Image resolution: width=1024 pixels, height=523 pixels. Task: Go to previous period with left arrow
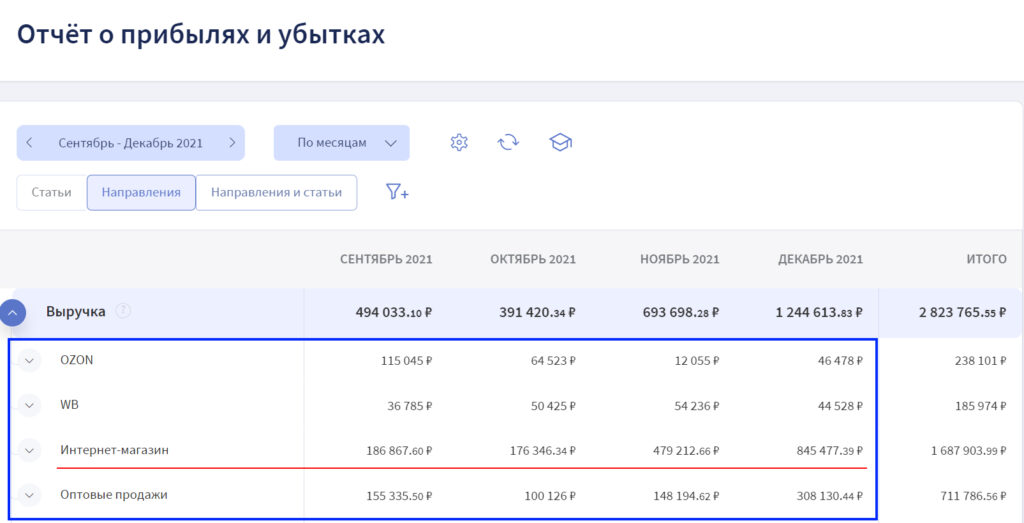[30, 143]
